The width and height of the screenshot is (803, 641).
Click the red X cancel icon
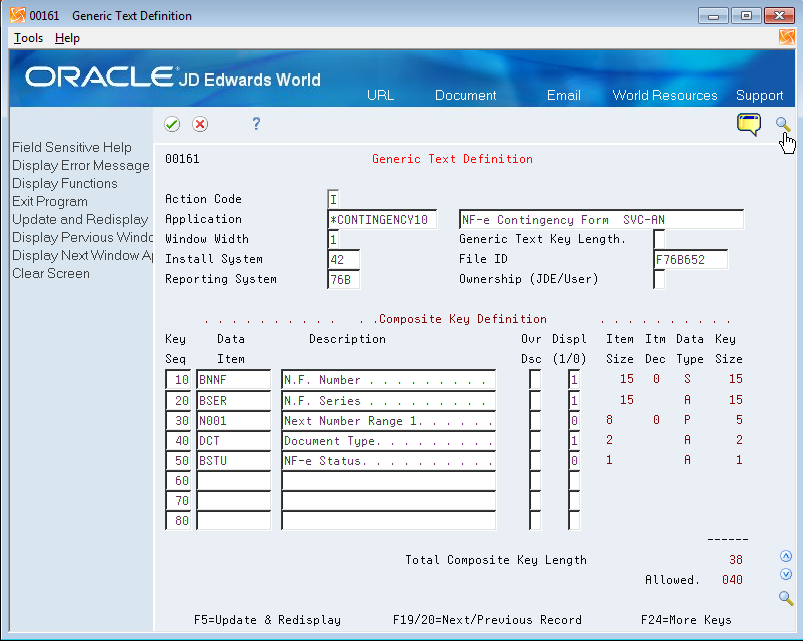tap(200, 124)
